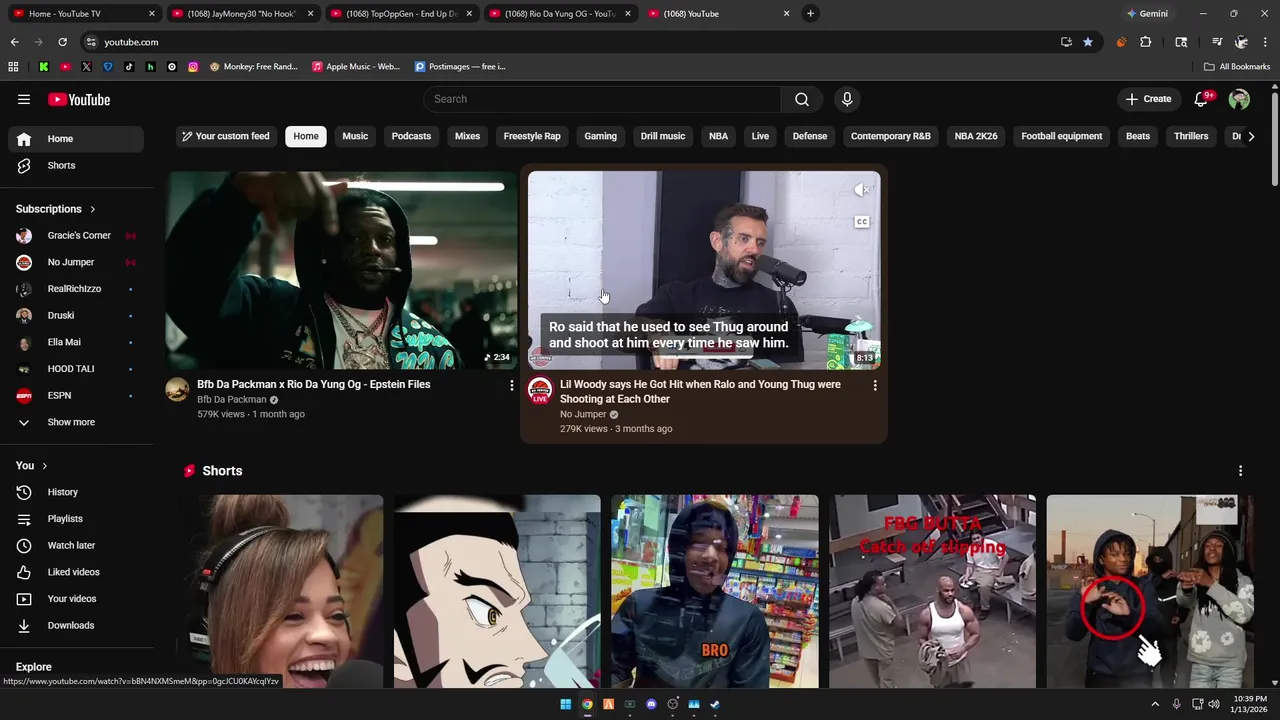
Task: Open the No Jumper subscription in sidebar
Action: [76, 262]
